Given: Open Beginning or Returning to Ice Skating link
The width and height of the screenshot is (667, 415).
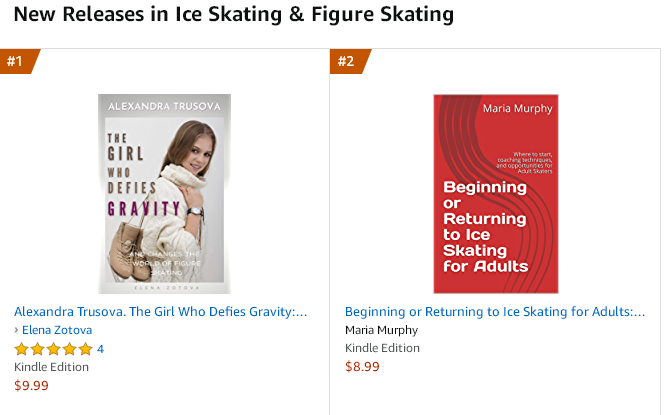Looking at the screenshot, I should 495,311.
